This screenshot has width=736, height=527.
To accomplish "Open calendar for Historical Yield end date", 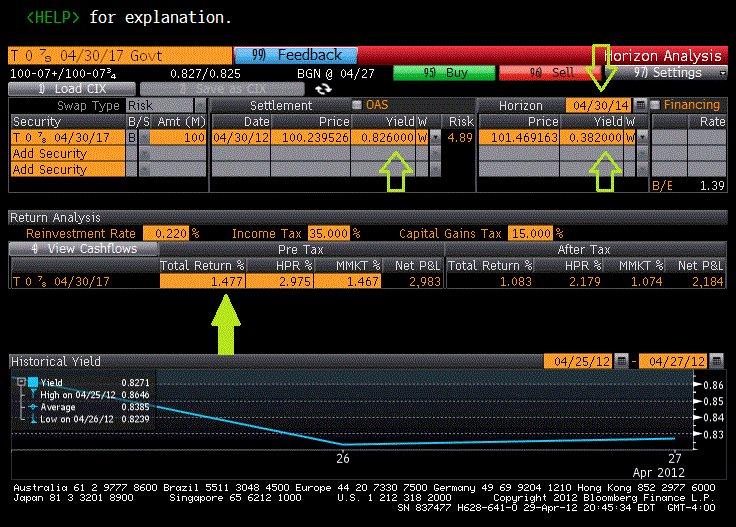I will [718, 361].
